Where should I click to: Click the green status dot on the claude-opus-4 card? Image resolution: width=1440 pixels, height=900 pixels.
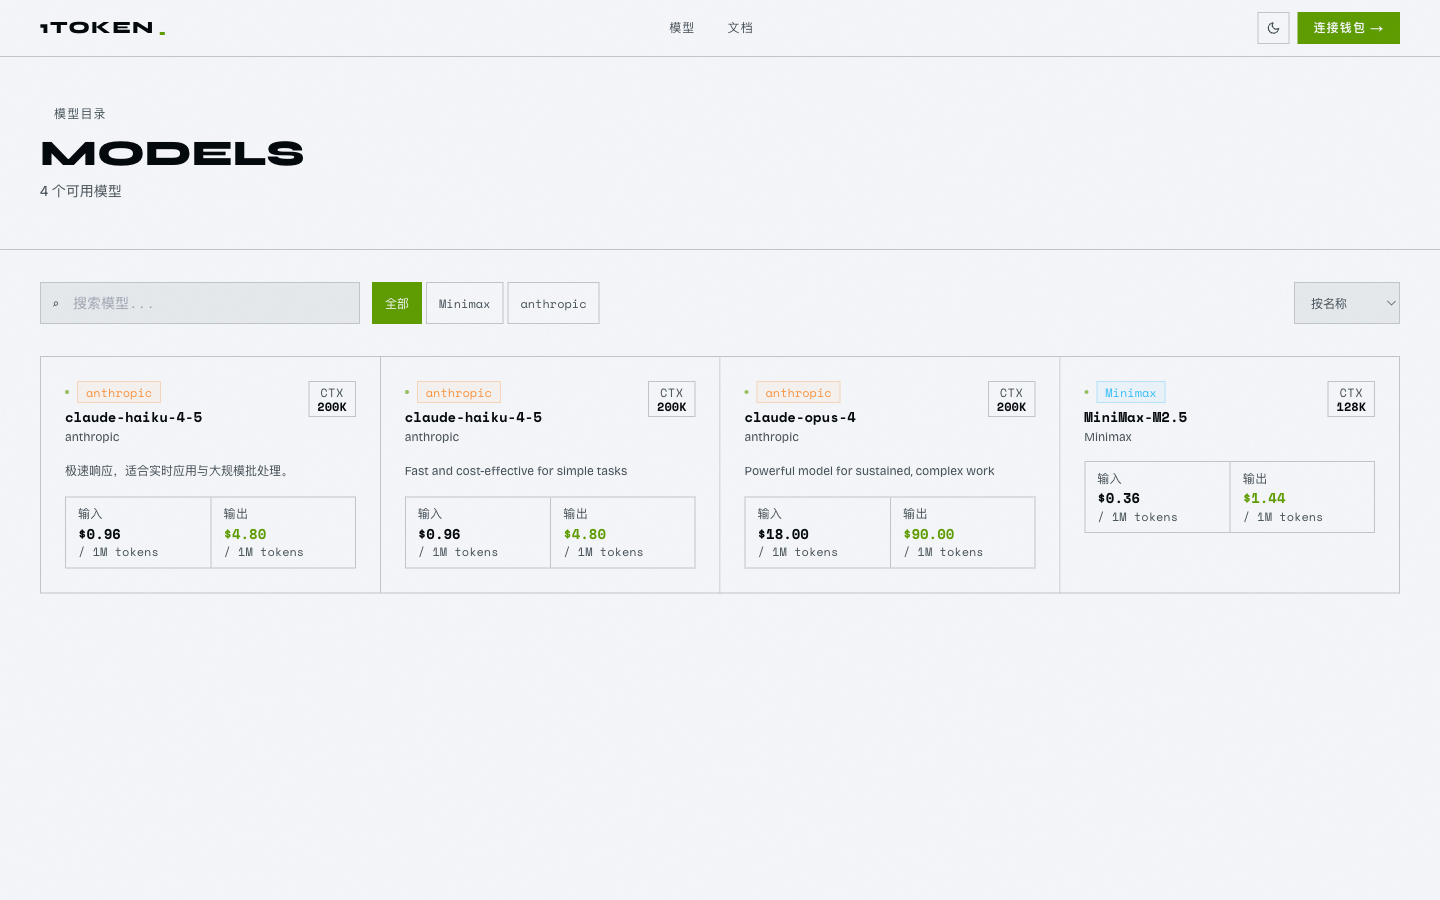(745, 391)
